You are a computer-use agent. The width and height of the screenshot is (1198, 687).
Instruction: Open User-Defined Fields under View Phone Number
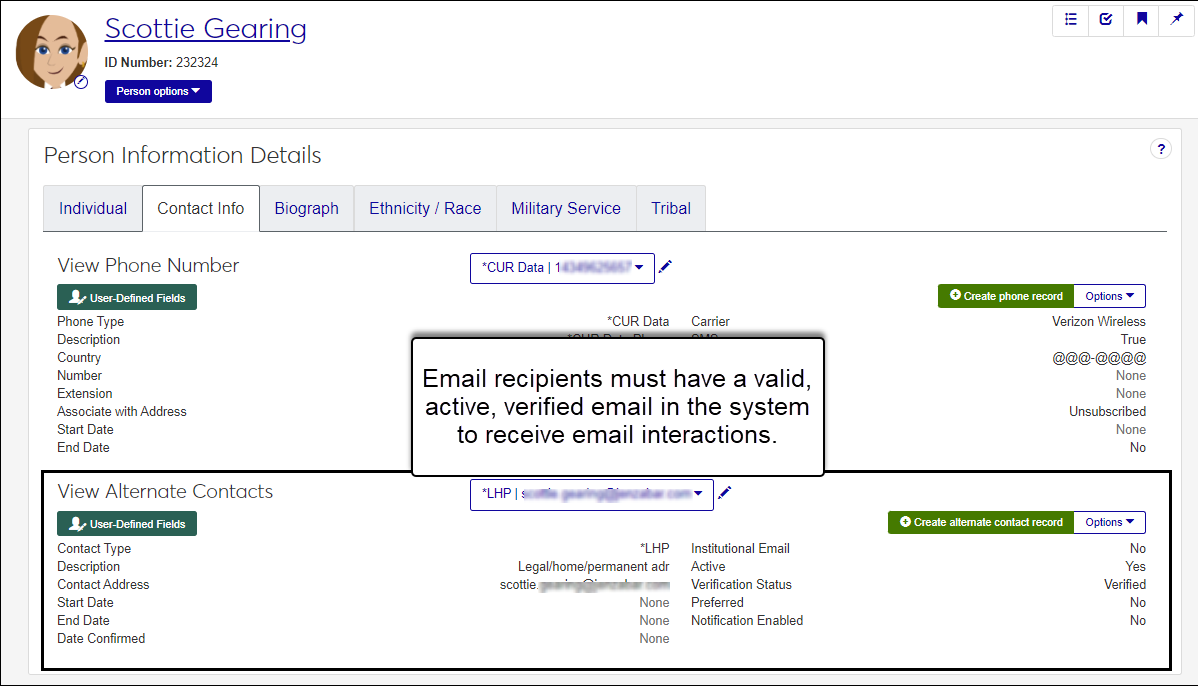pyautogui.click(x=127, y=297)
